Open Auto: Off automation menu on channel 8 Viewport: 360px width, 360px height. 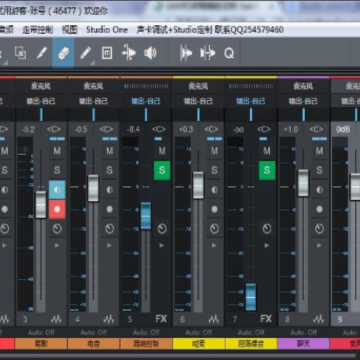click(x=303, y=332)
